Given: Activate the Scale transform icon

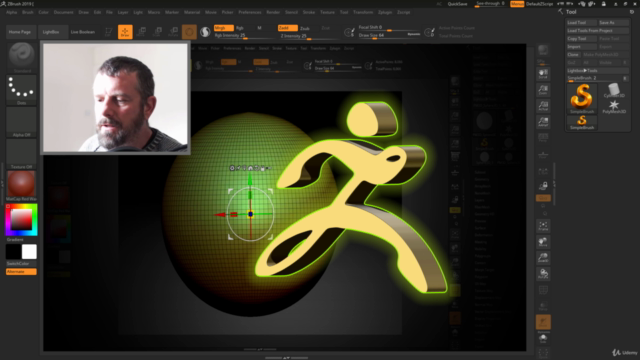Looking at the screenshot, I should click(158, 32).
